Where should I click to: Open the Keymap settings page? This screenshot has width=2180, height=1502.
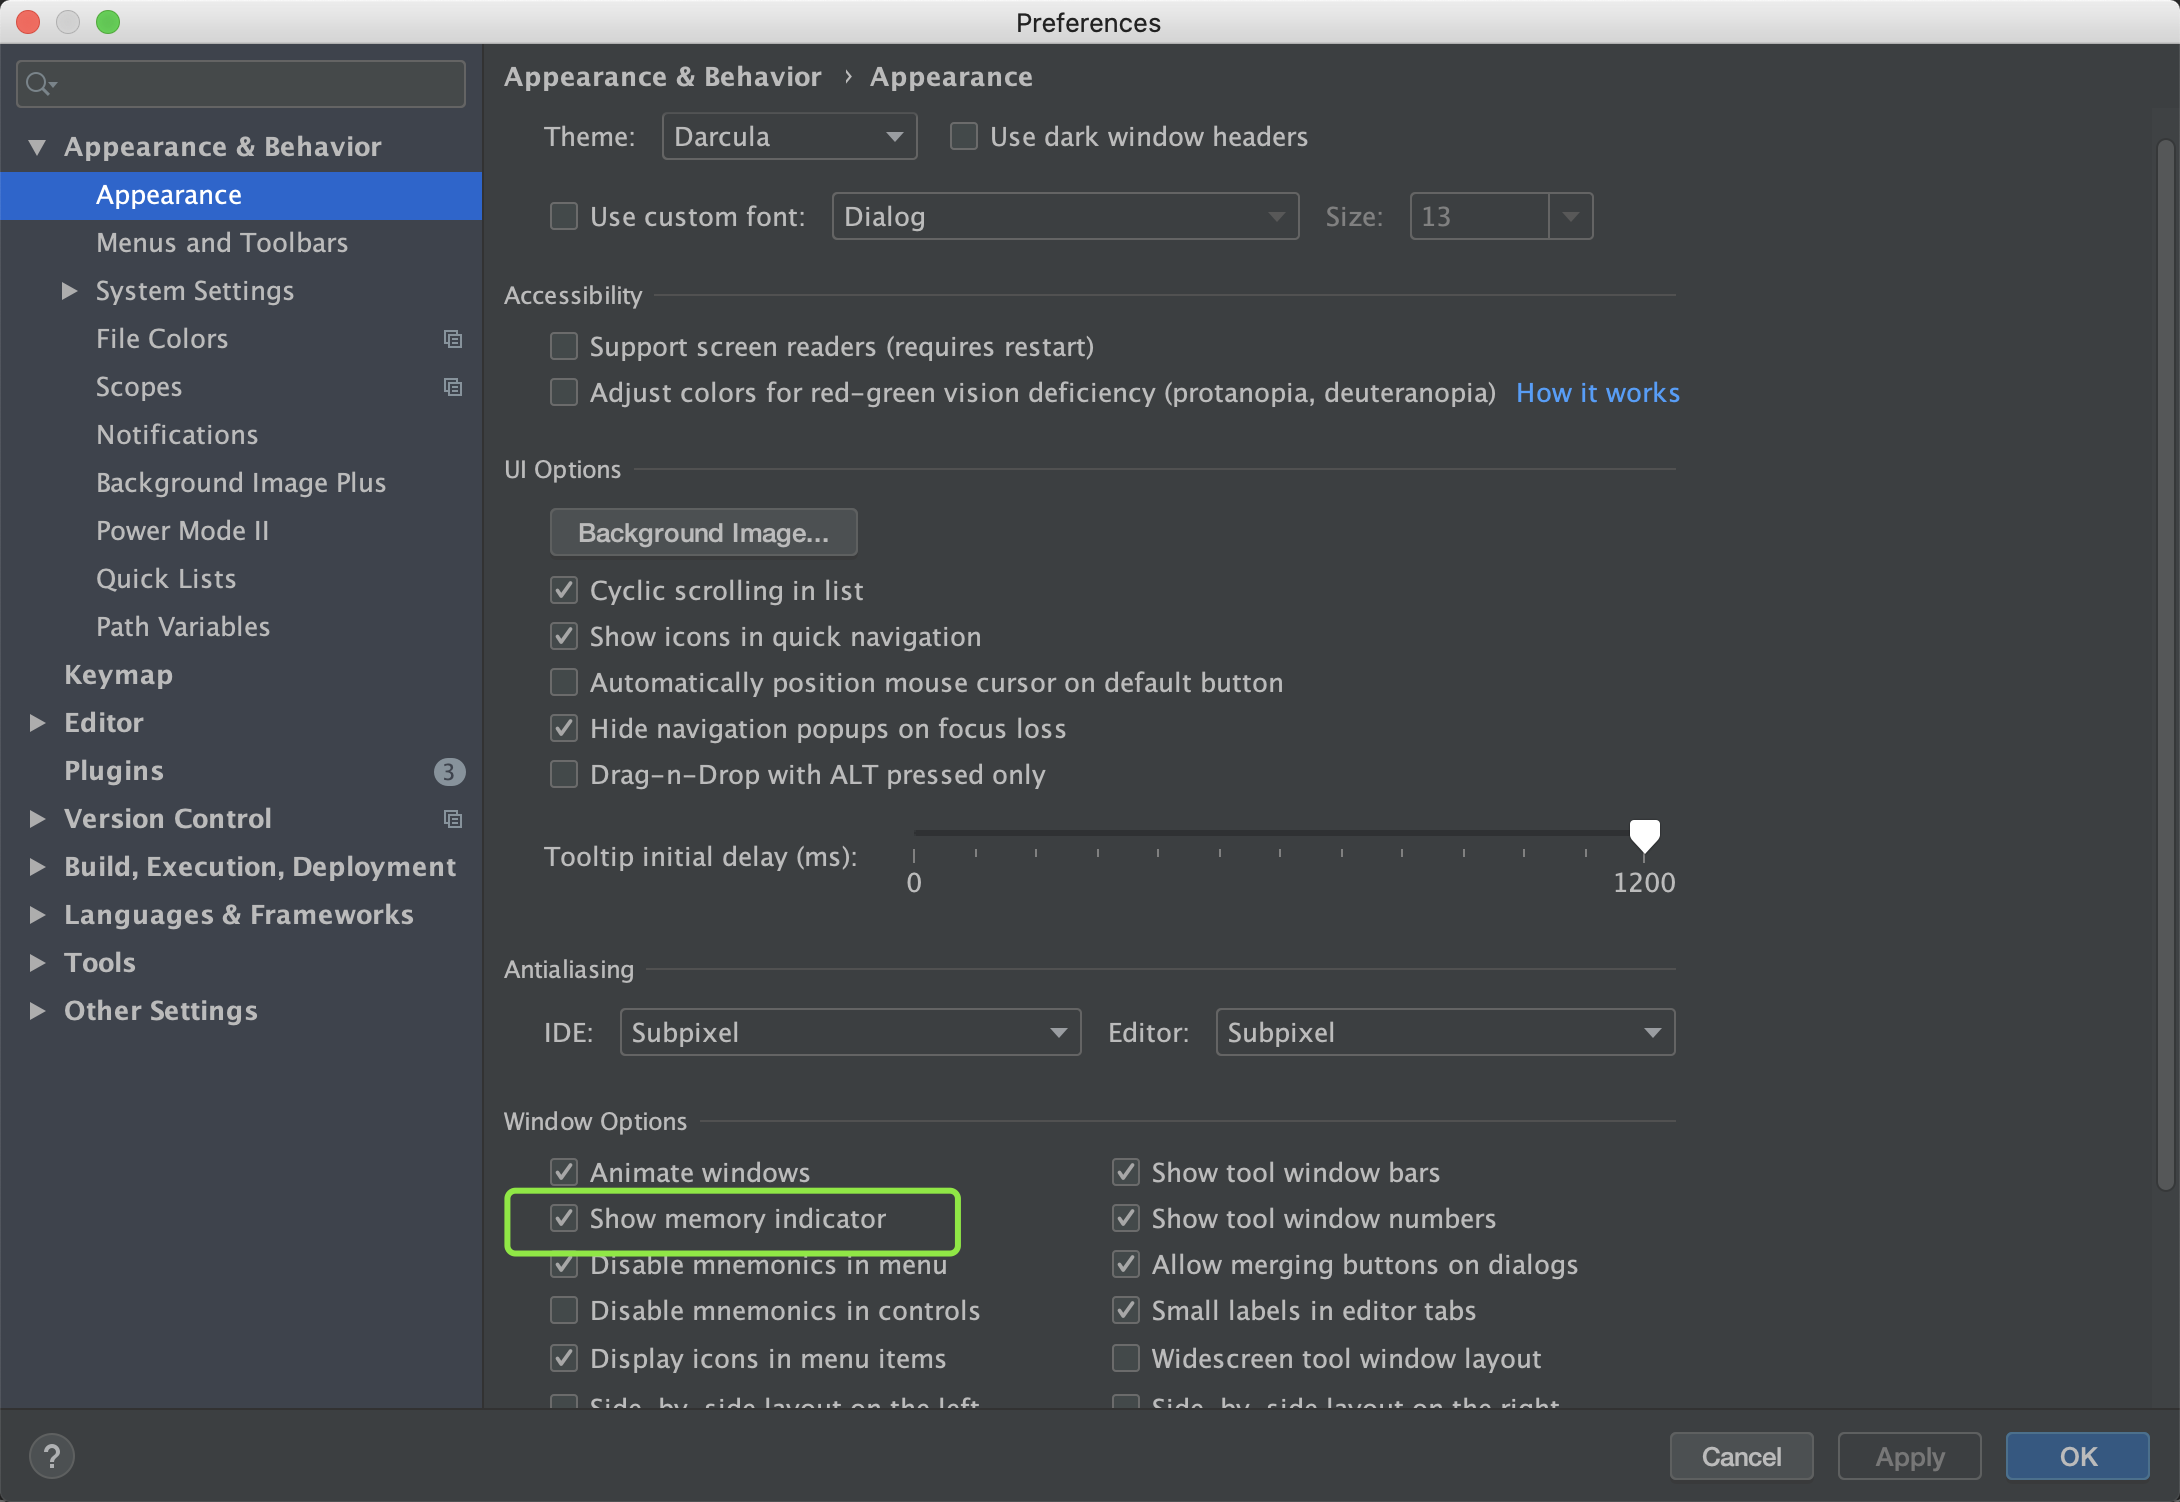(118, 675)
